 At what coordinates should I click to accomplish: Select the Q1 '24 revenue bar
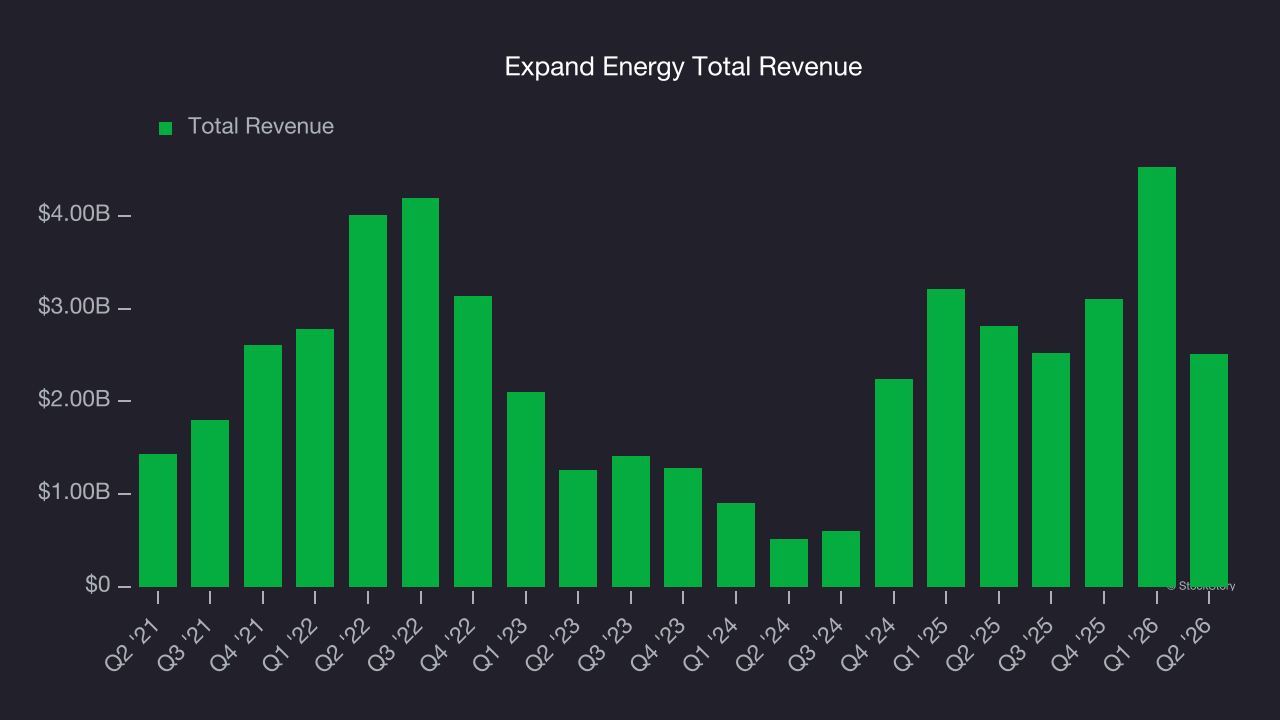click(x=736, y=545)
